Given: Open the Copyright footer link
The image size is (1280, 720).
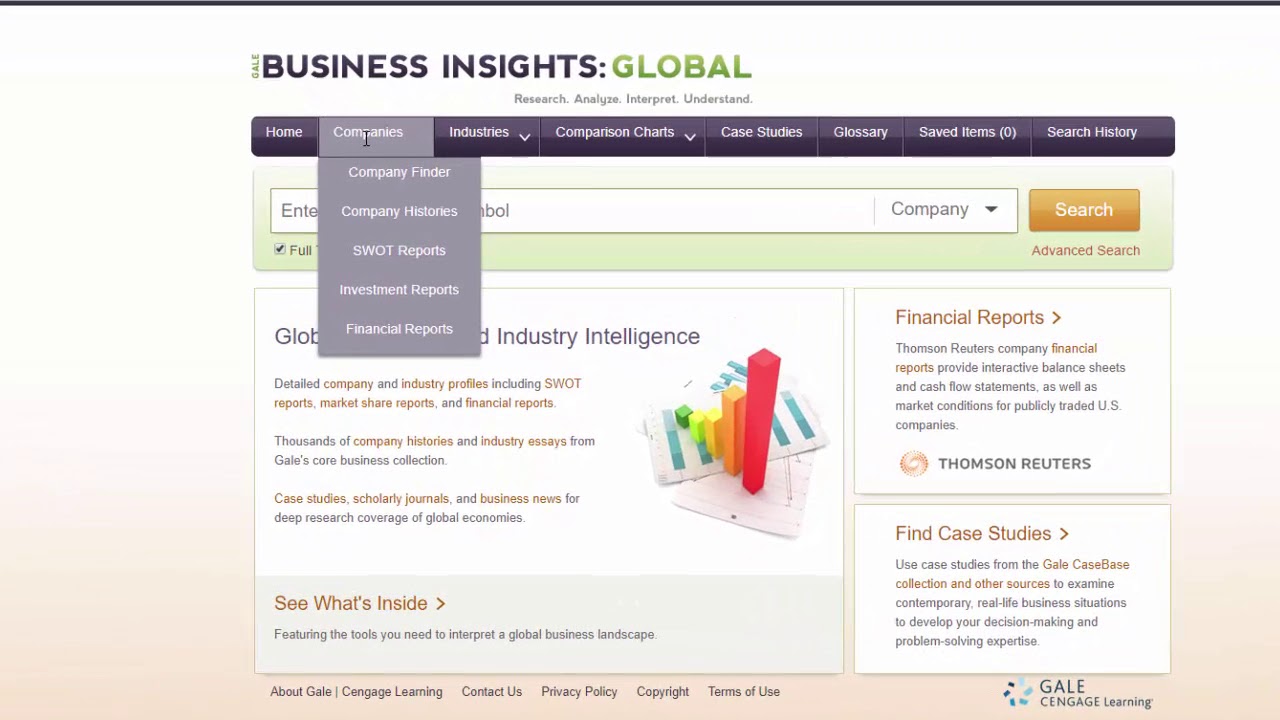Looking at the screenshot, I should coord(663,692).
